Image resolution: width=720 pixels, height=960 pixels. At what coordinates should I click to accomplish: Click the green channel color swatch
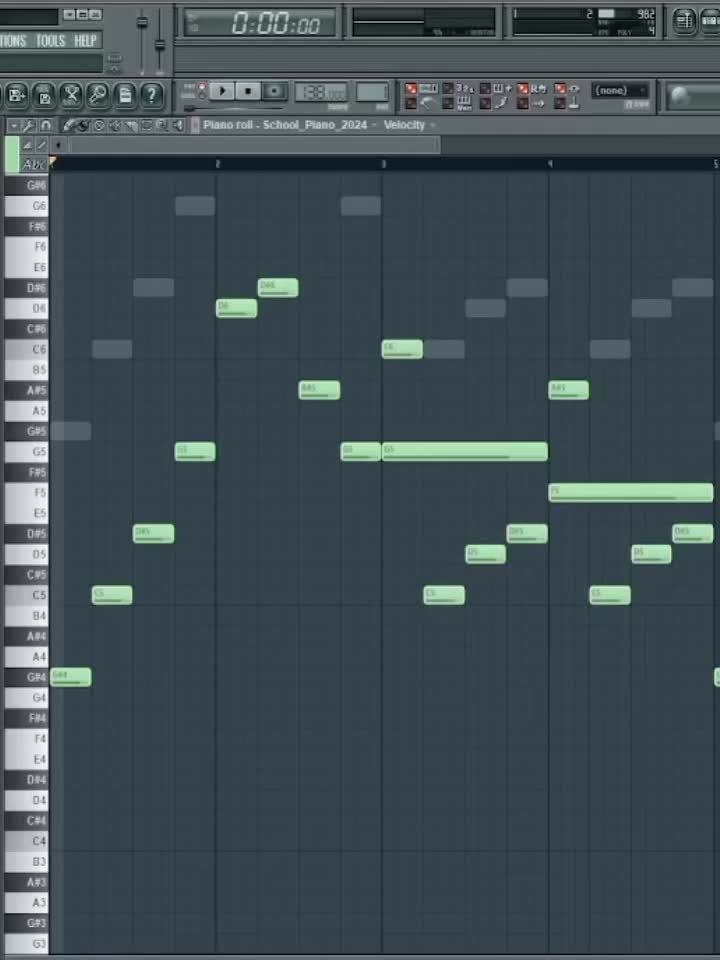[12, 154]
